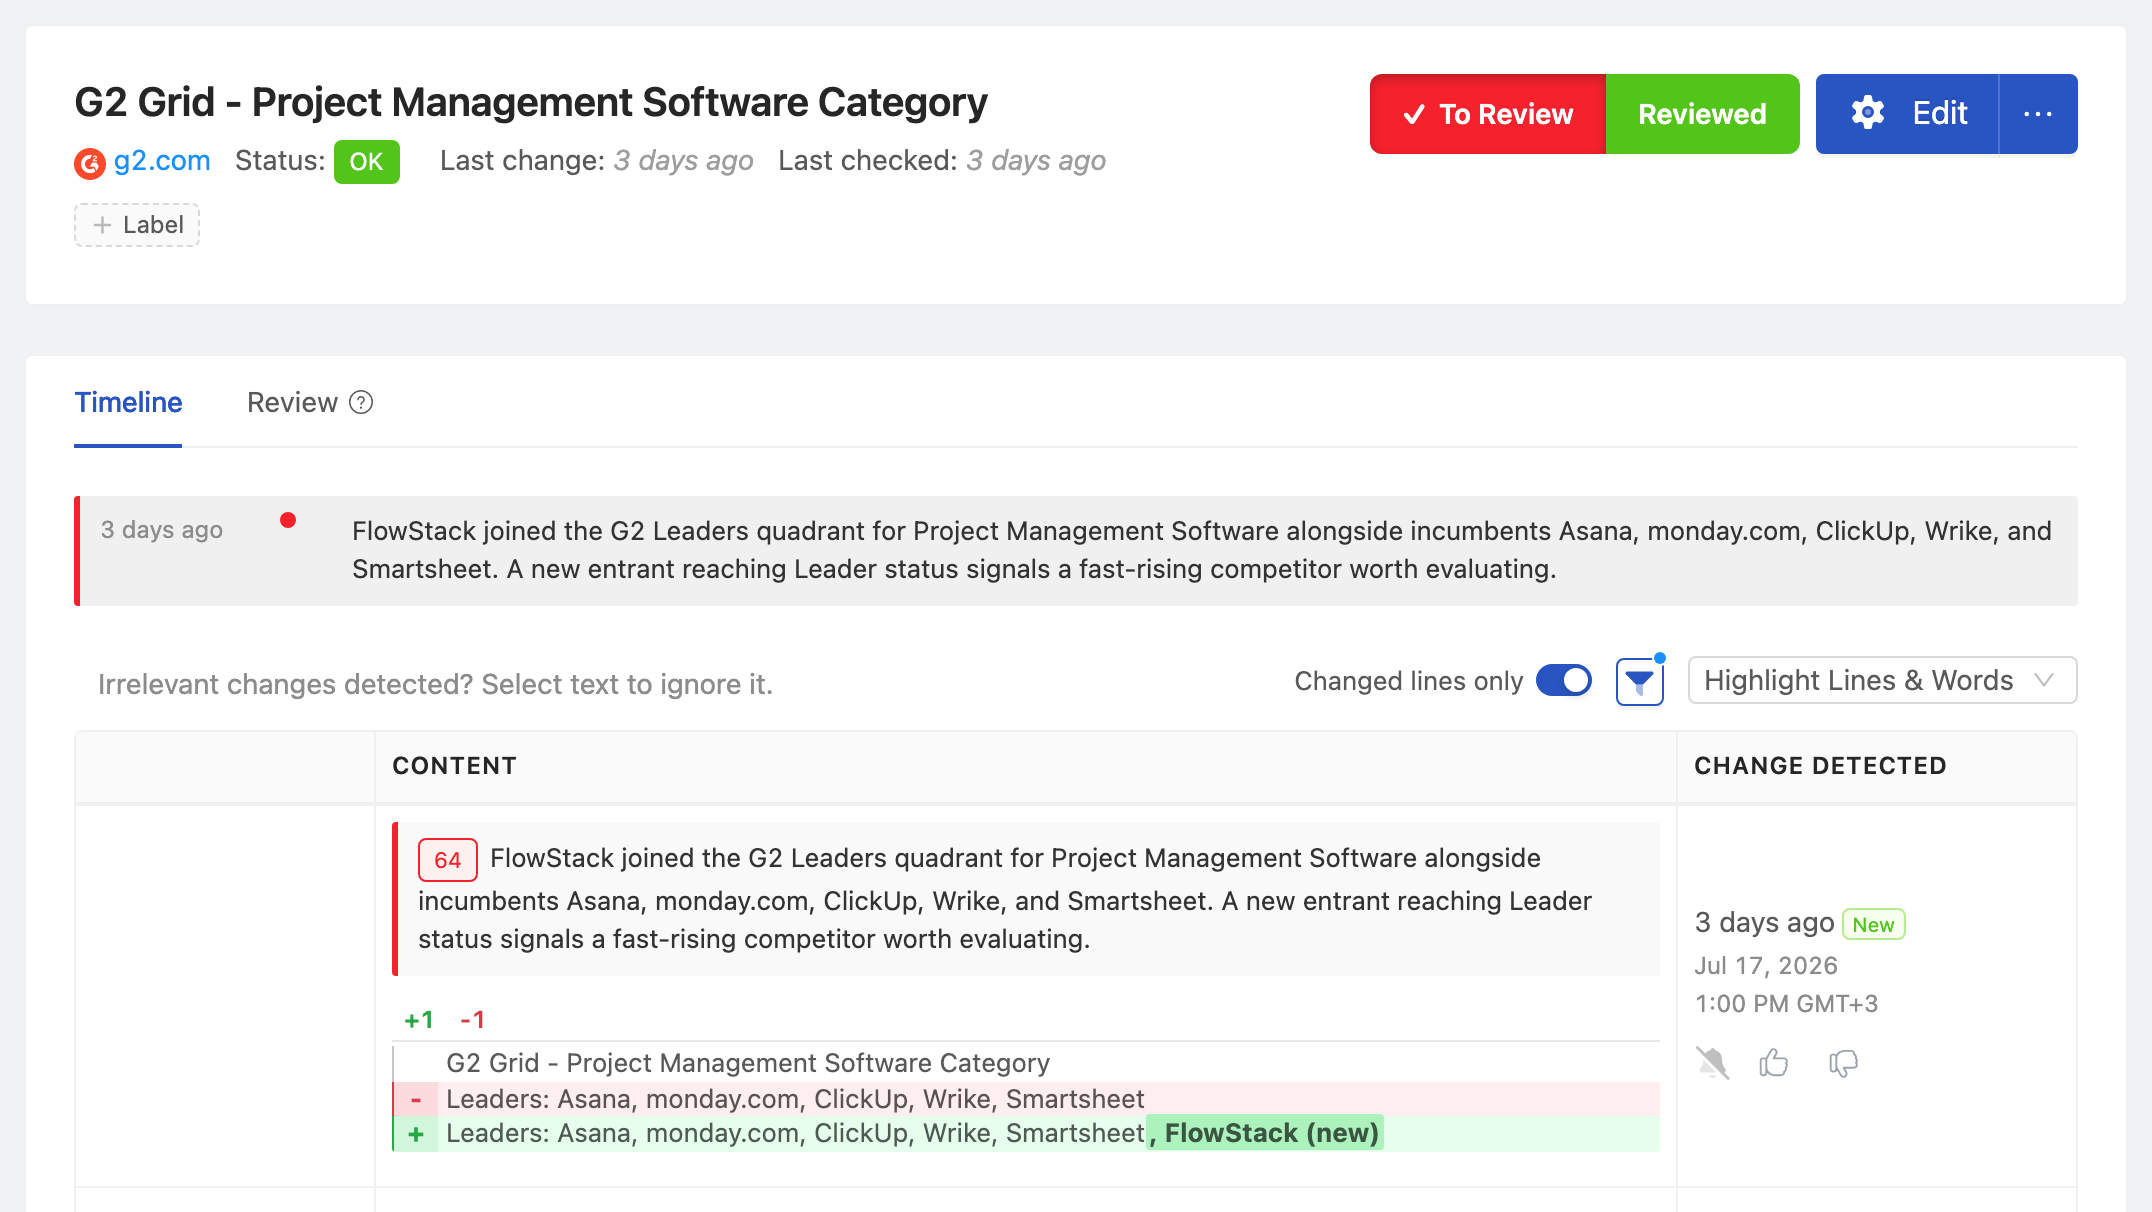Click the Jul 17, 2026 date text

[1766, 965]
